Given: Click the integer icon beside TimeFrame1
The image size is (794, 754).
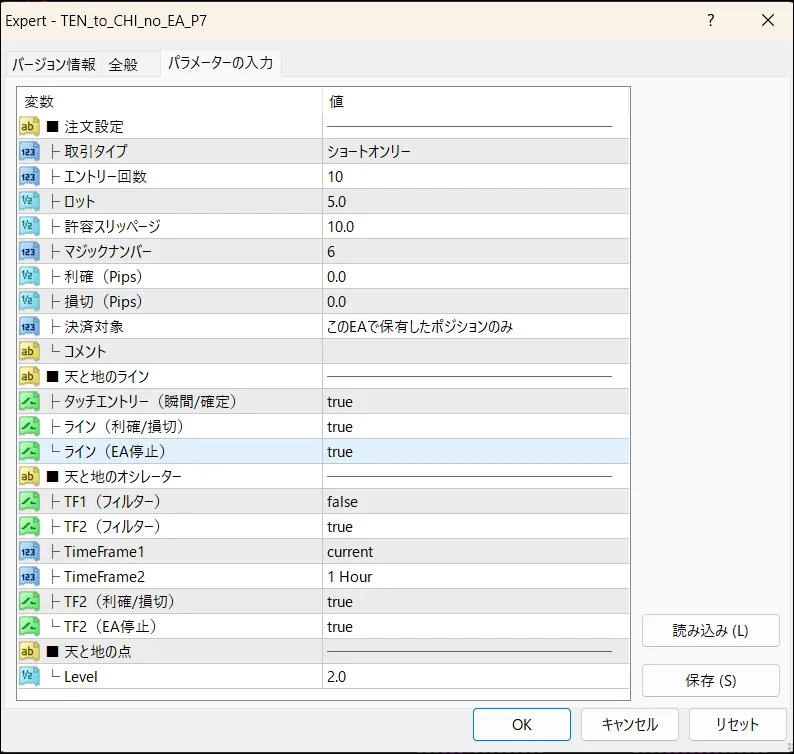Looking at the screenshot, I should 29,551.
